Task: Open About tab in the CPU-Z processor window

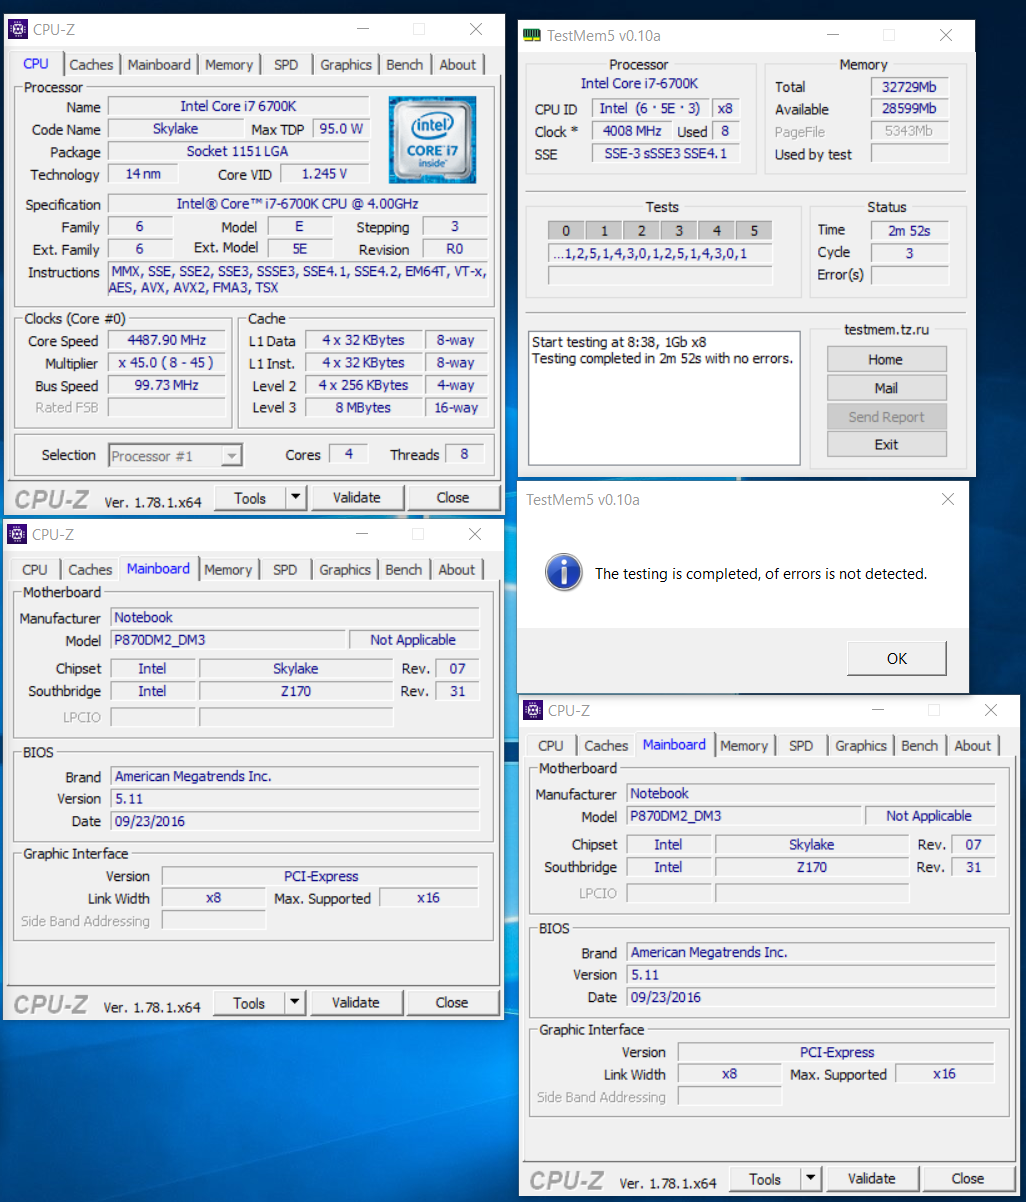Action: point(458,65)
